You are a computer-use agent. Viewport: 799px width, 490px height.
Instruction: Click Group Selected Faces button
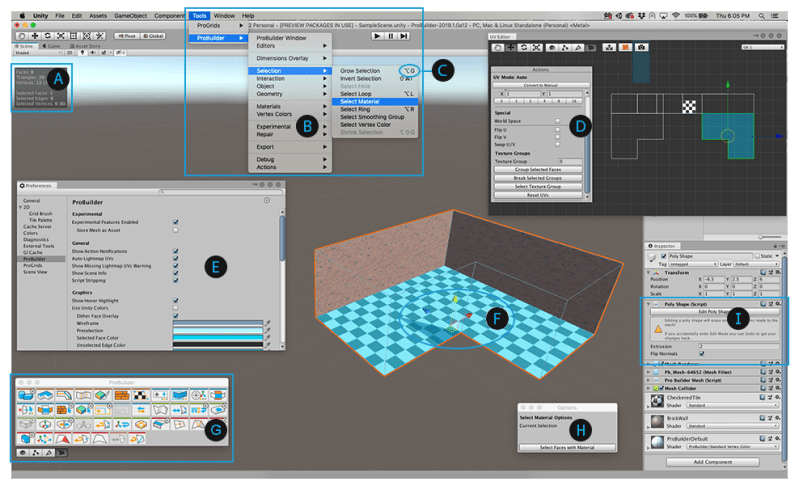tap(538, 170)
